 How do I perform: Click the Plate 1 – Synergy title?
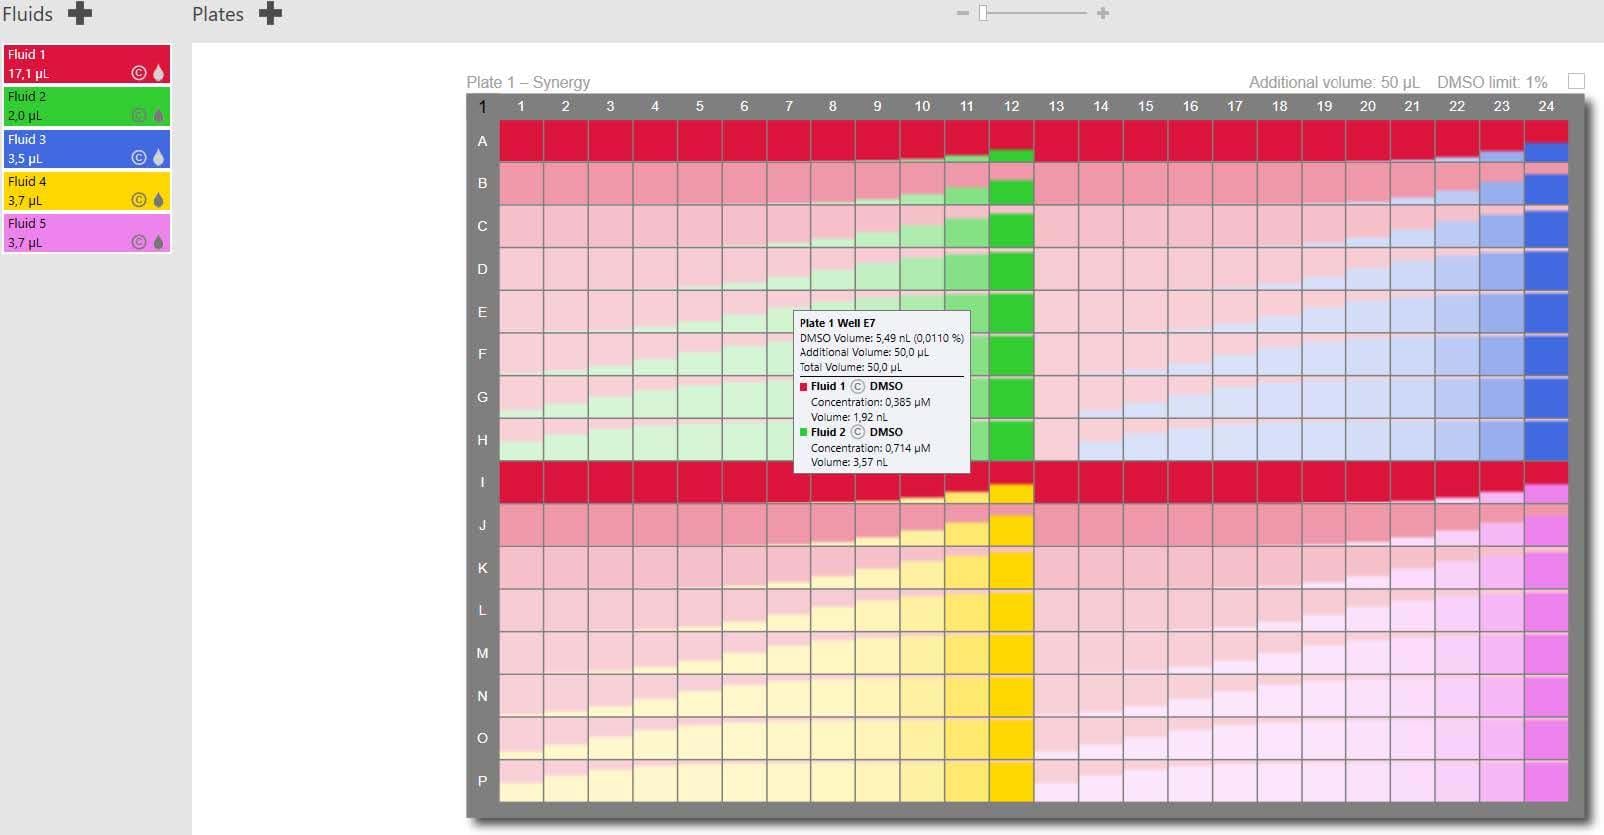click(x=528, y=82)
